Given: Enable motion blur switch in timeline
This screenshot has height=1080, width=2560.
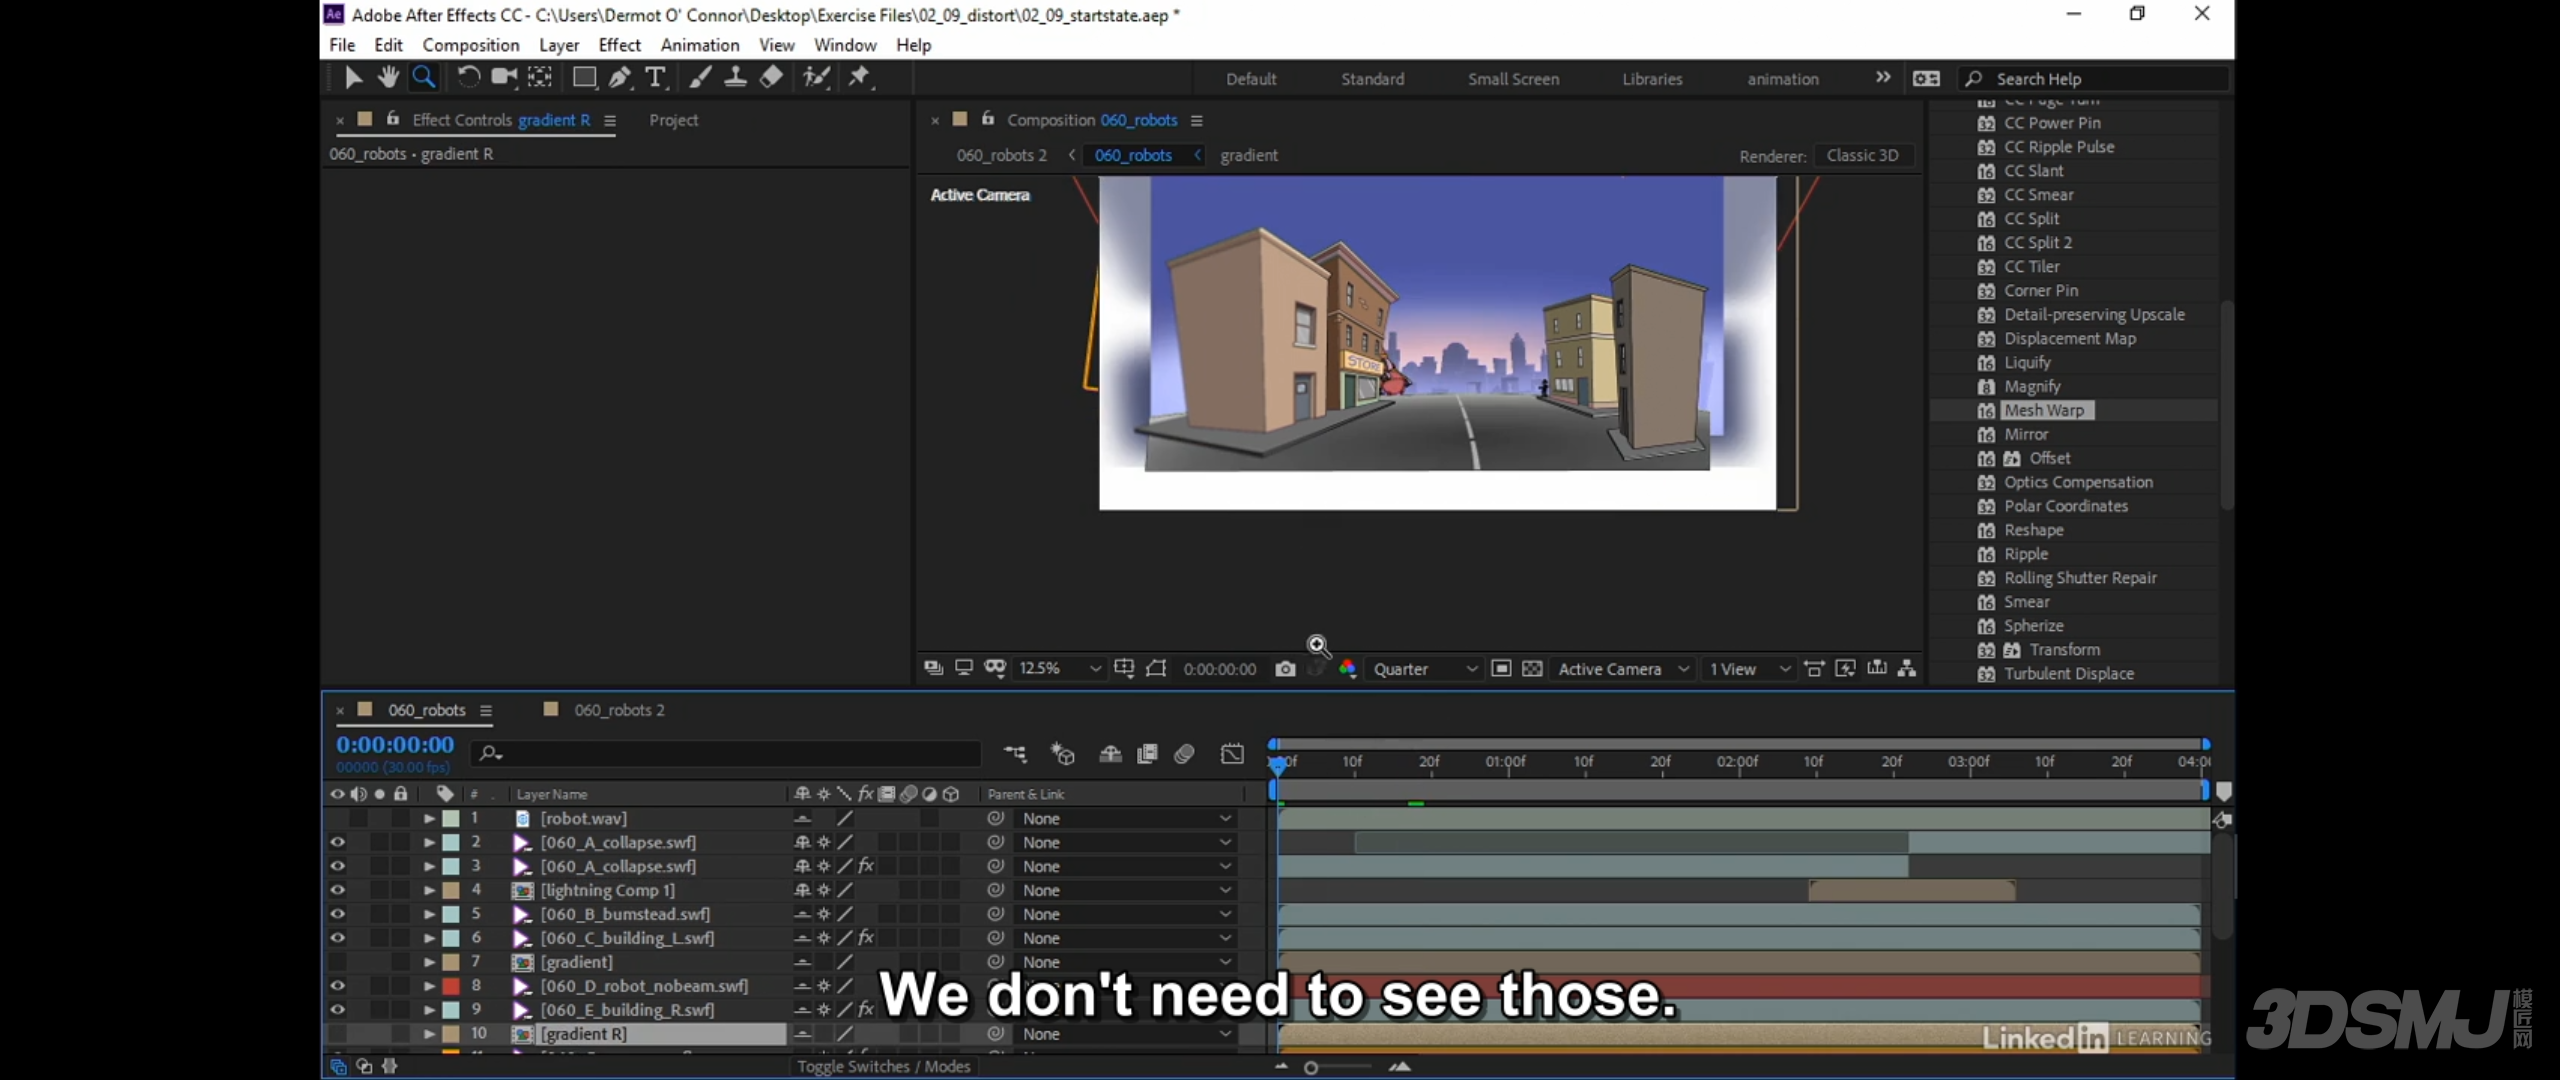Looking at the screenshot, I should 1184,754.
